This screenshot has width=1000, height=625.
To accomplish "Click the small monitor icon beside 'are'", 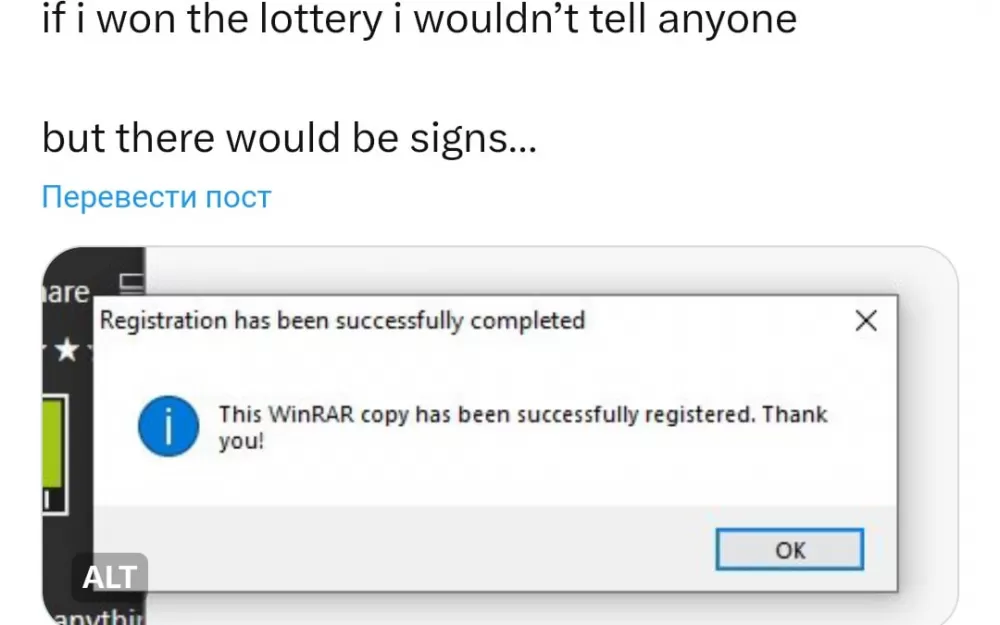I will coord(132,283).
